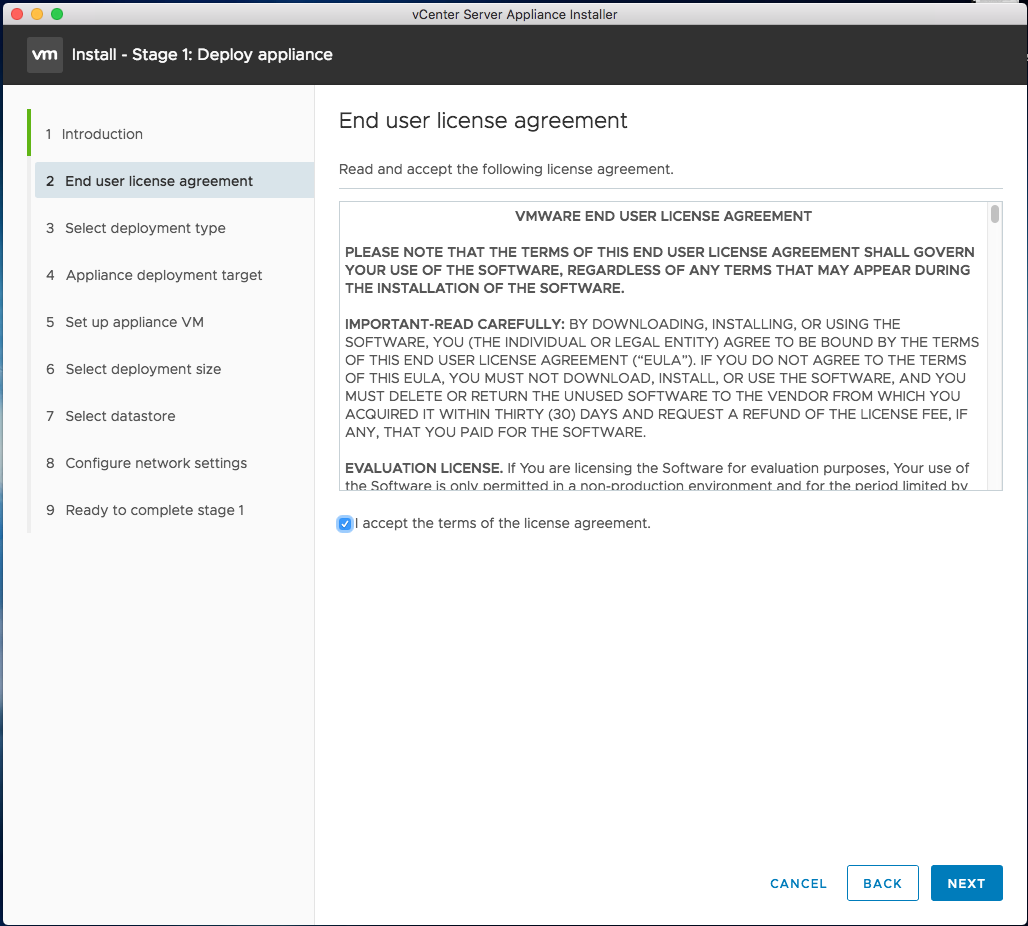Maximize the window with the green button
The height and width of the screenshot is (926, 1028).
(57, 14)
